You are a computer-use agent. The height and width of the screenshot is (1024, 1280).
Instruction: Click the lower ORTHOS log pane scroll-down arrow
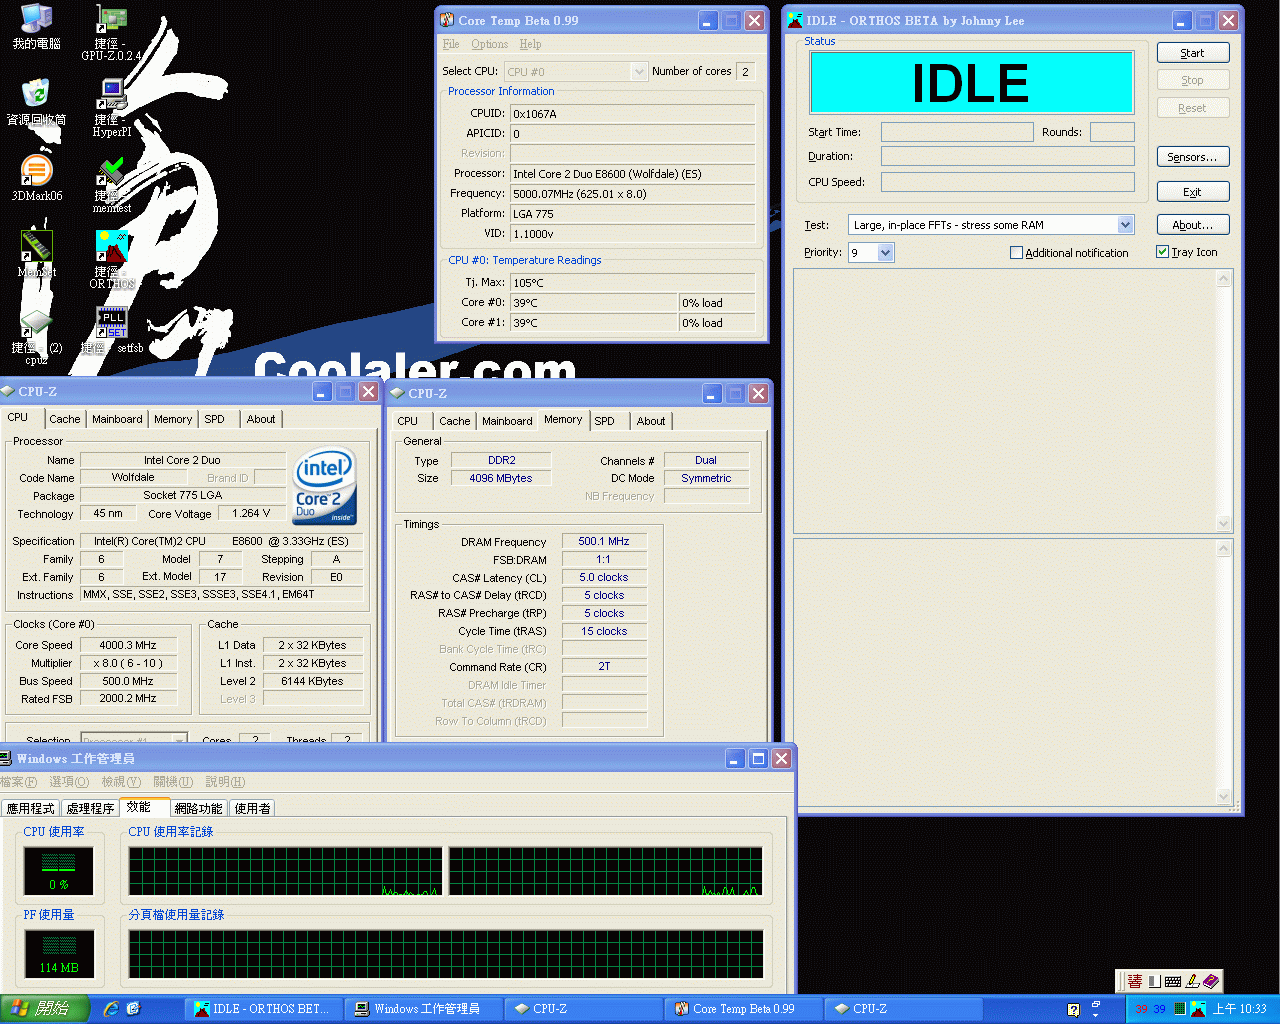[x=1224, y=796]
